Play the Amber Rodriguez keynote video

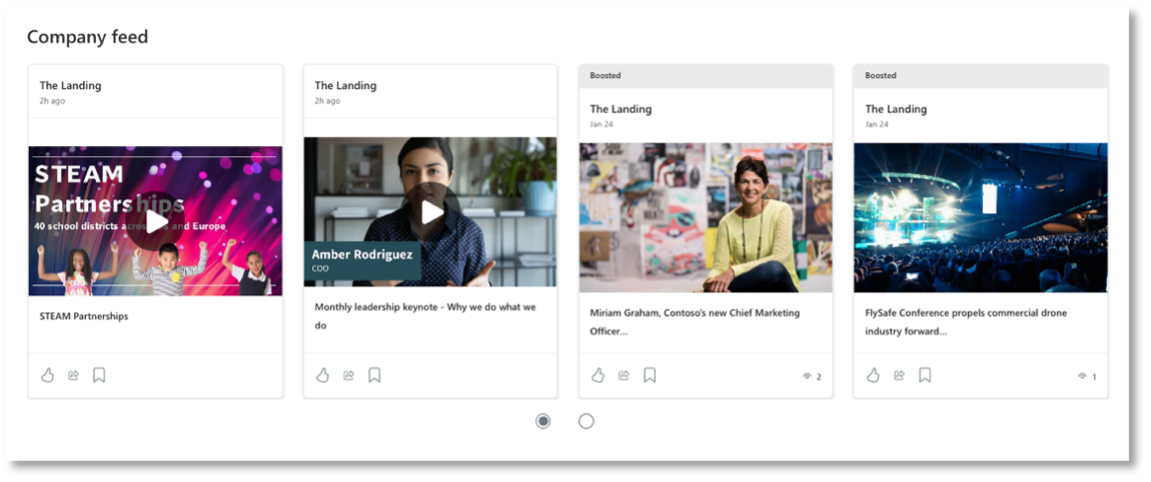(x=431, y=212)
